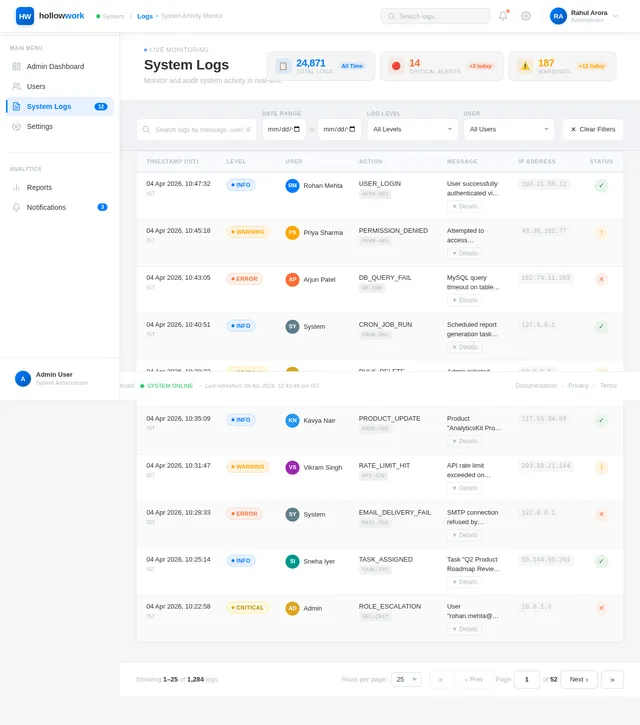Click the Admin Dashboard grid icon

pyautogui.click(x=17, y=67)
